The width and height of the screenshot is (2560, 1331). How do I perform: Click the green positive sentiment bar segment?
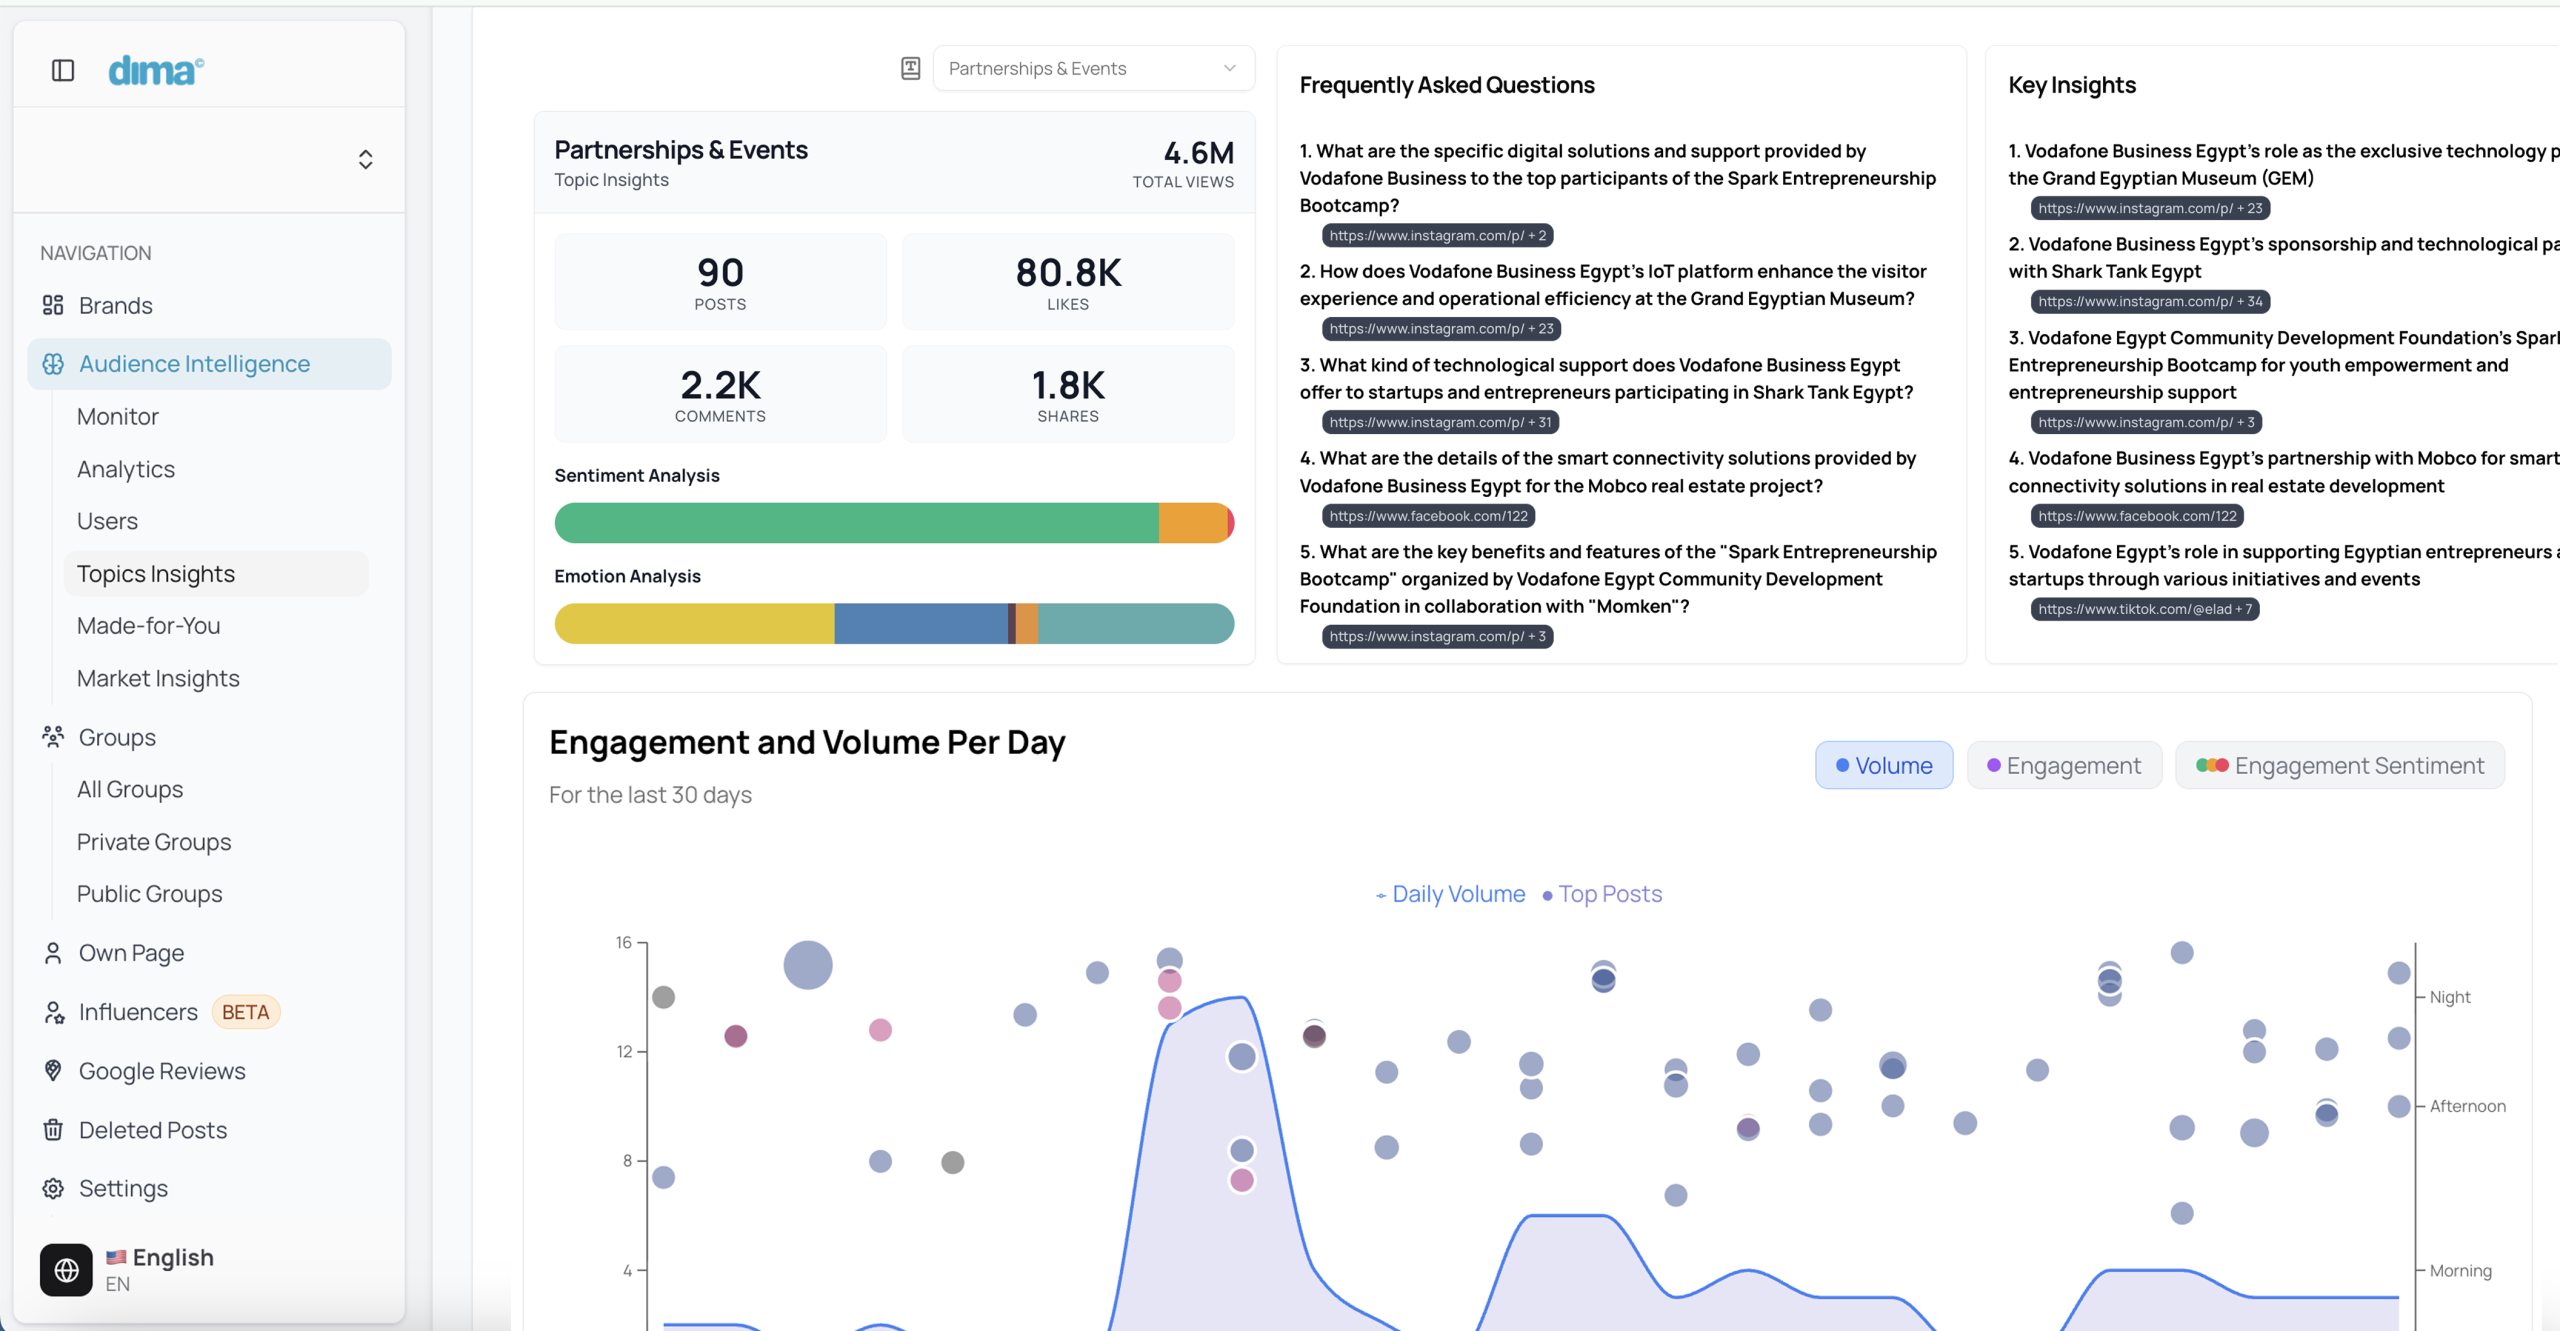click(x=856, y=523)
